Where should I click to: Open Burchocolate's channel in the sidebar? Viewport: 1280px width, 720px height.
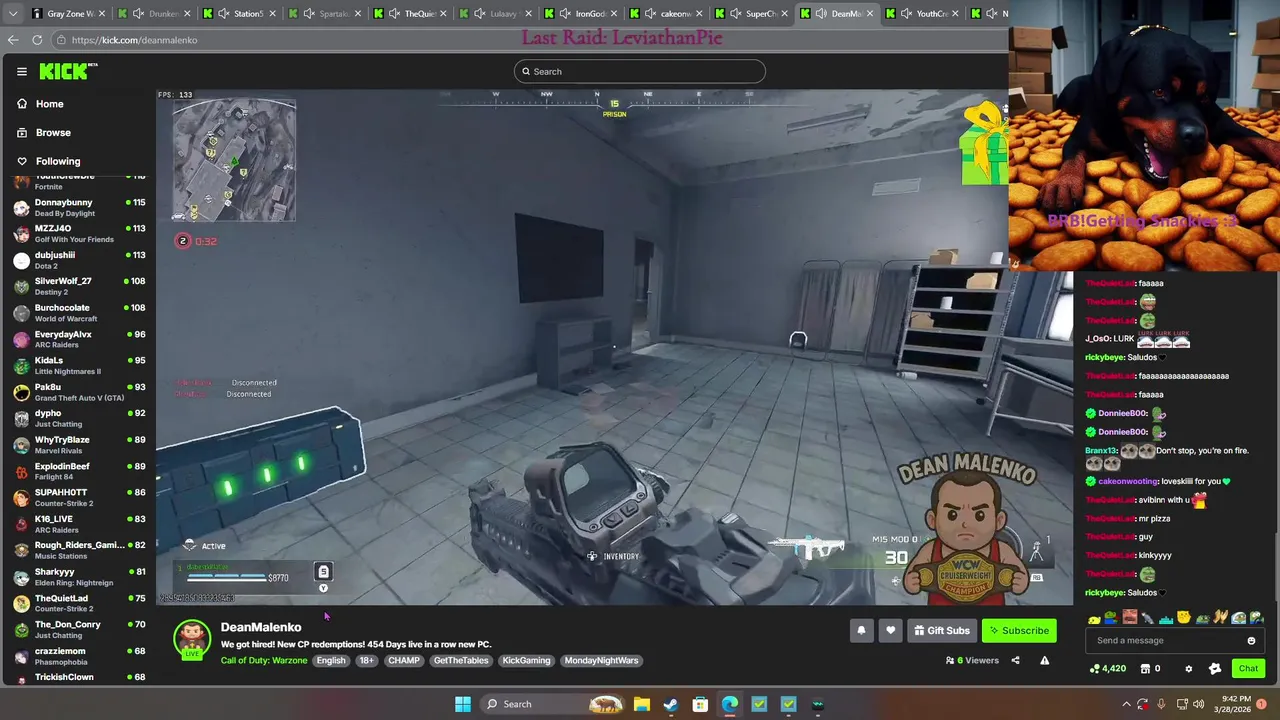78,312
